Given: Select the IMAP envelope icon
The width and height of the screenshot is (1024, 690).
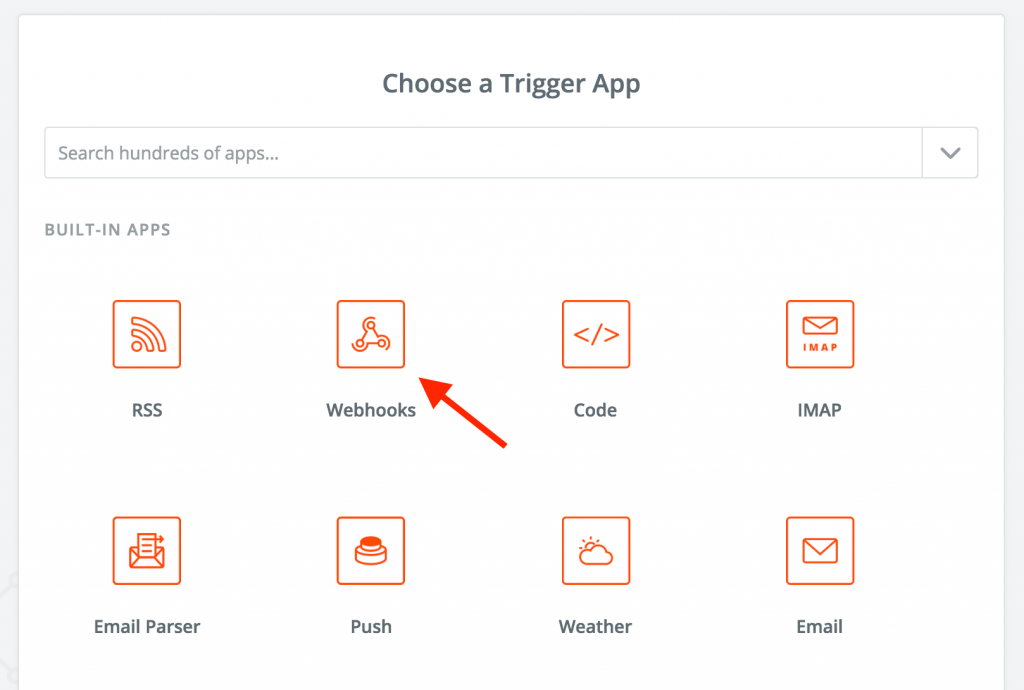Looking at the screenshot, I should point(820,334).
